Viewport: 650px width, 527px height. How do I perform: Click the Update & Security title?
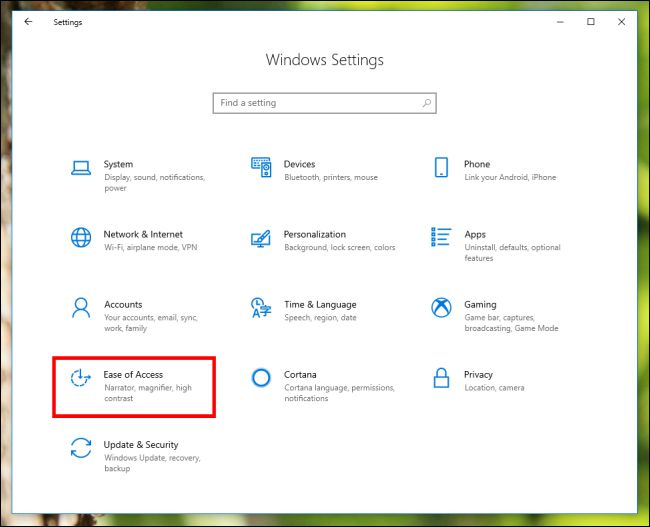pos(141,445)
